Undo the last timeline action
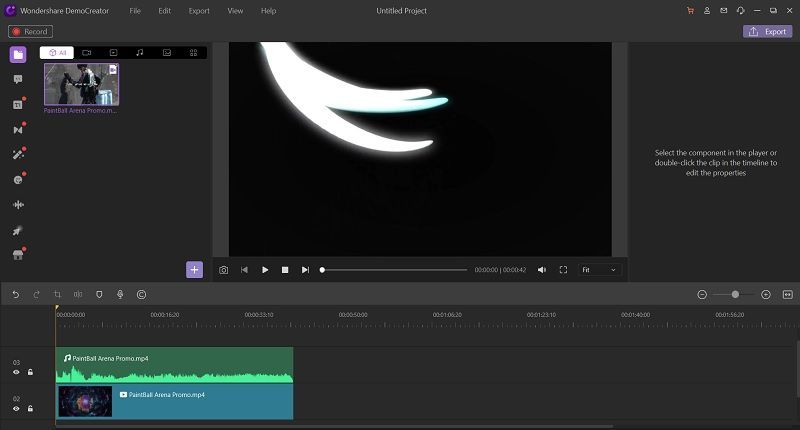Viewport: 800px width, 430px height. tap(16, 294)
